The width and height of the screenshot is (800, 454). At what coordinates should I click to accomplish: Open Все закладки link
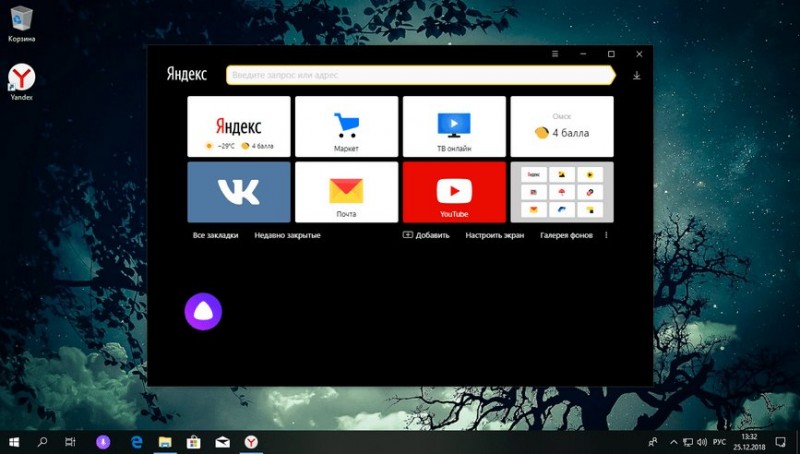pos(215,235)
